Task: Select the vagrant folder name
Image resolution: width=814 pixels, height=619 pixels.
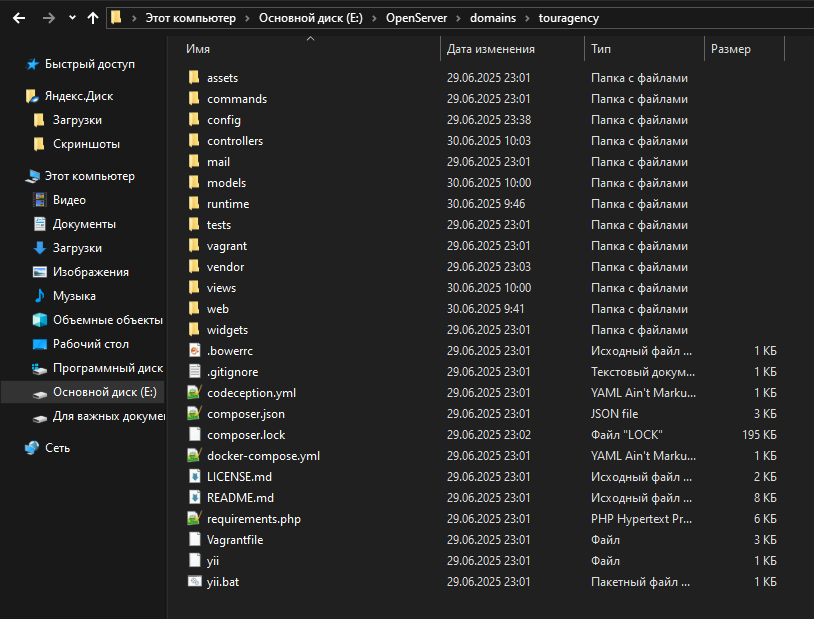Action: pos(226,246)
